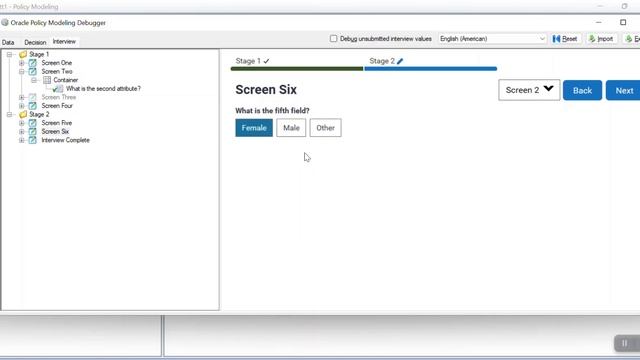Collapse the Screen Two tree node
This screenshot has width=640, height=360.
(22, 71)
